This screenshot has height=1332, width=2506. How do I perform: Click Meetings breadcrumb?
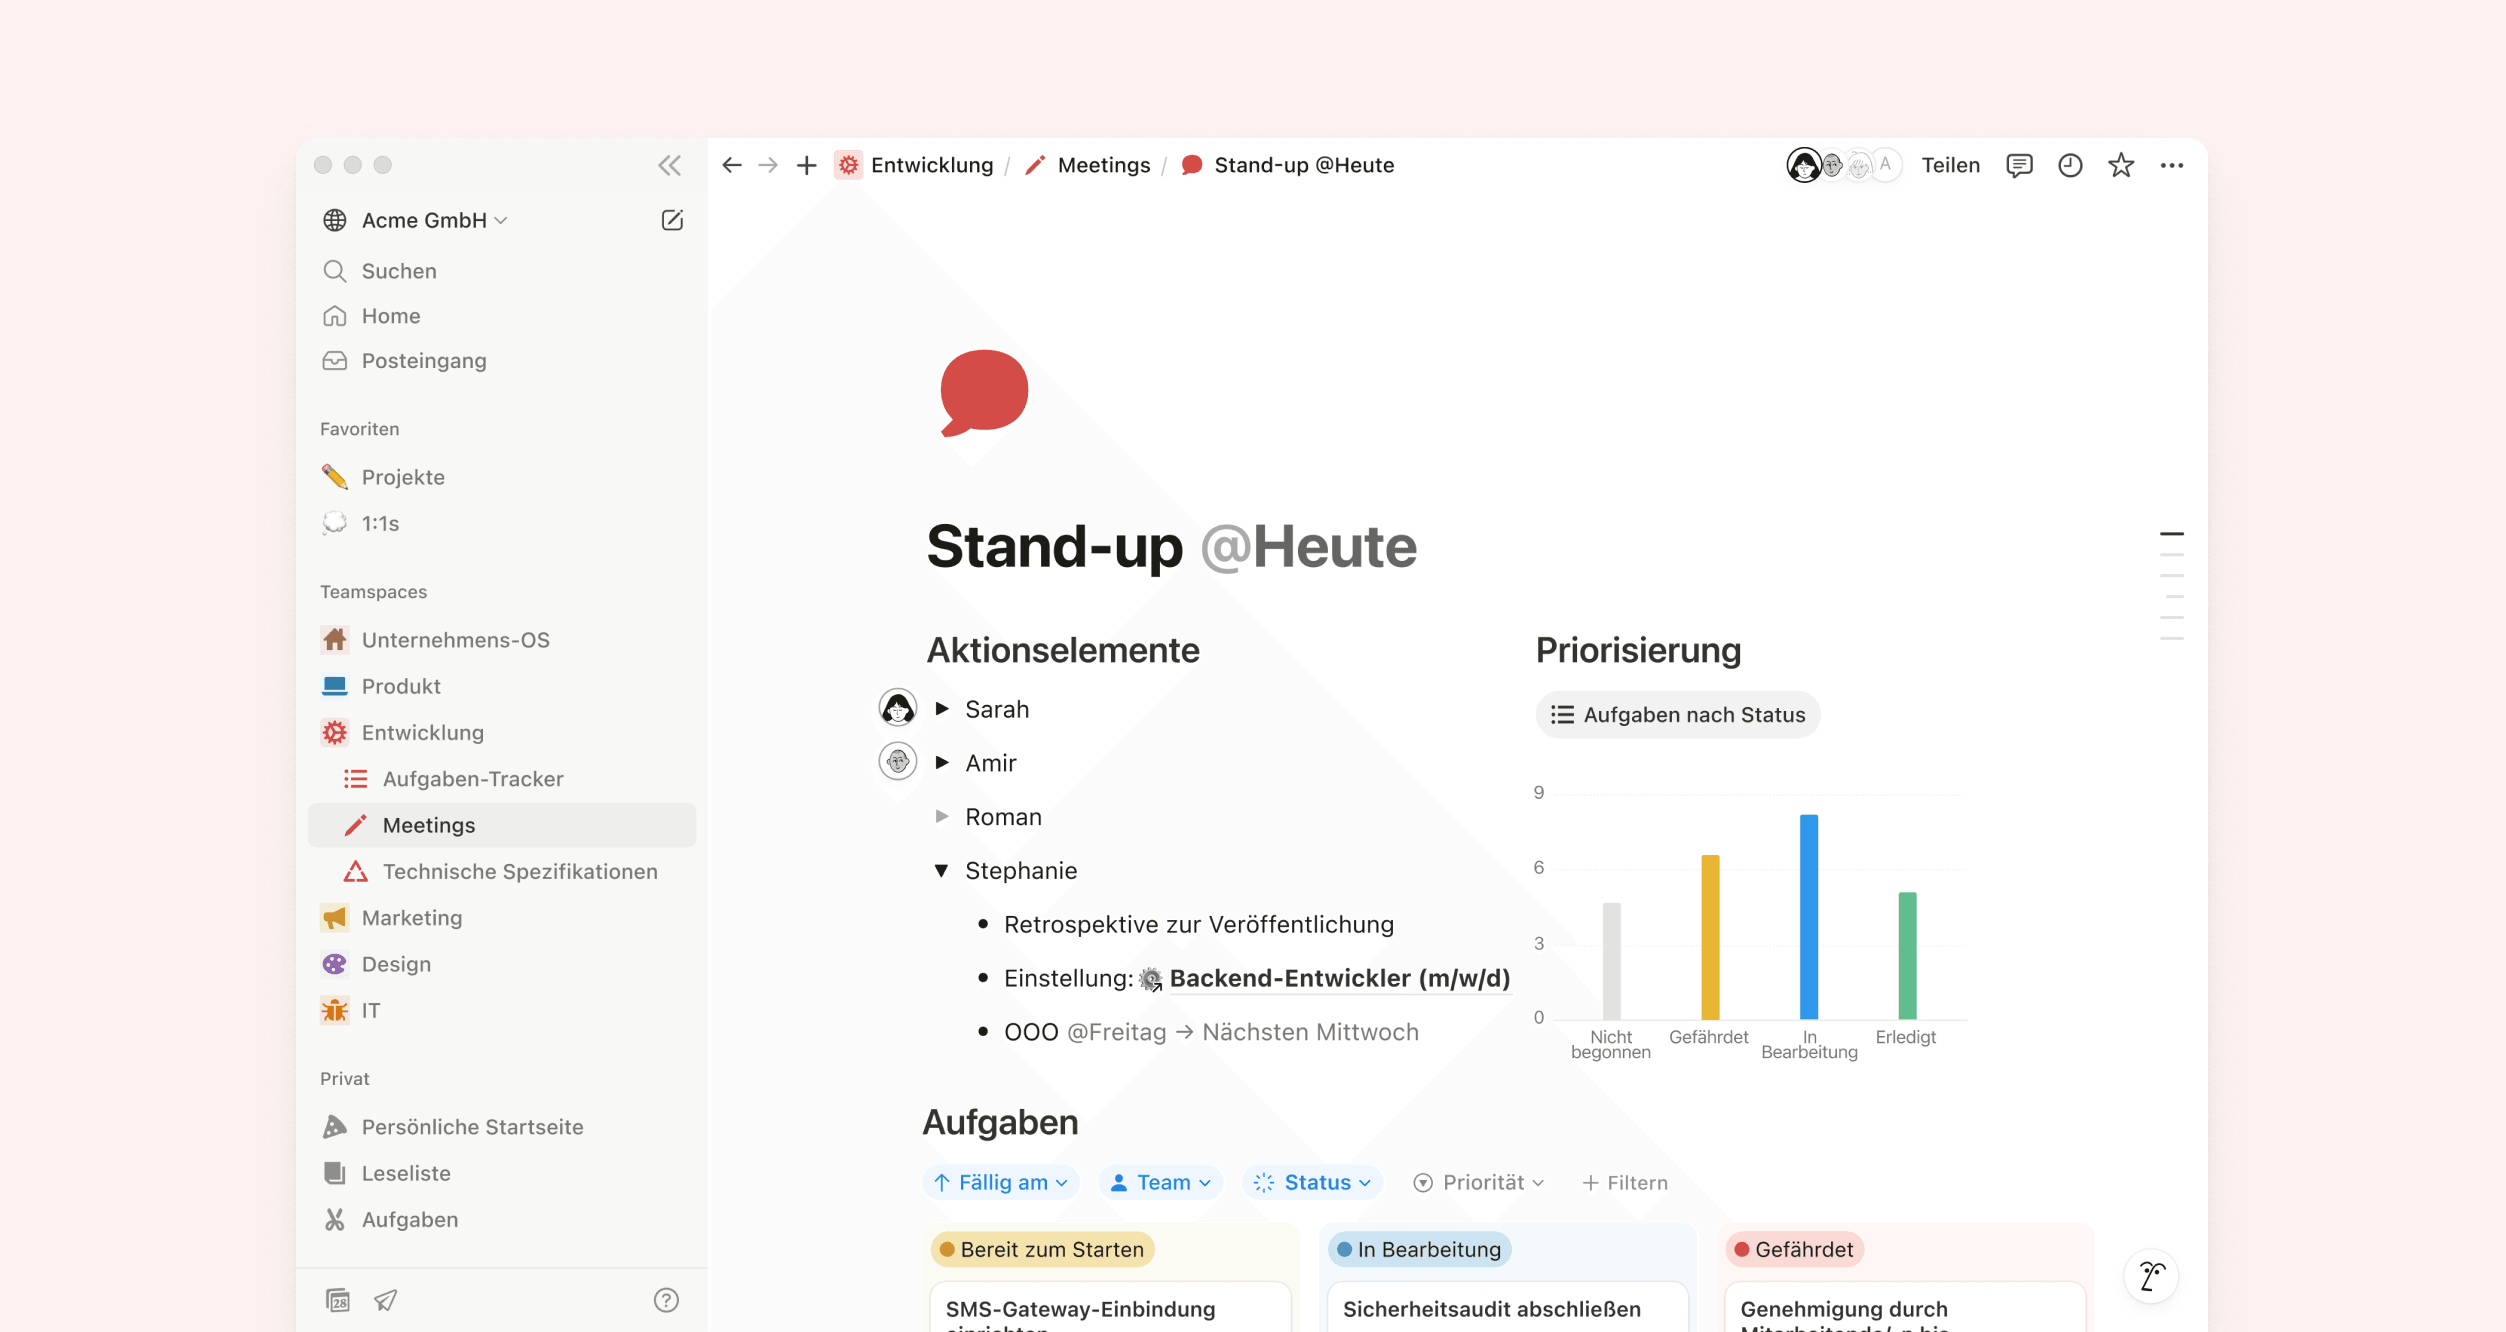[1087, 165]
